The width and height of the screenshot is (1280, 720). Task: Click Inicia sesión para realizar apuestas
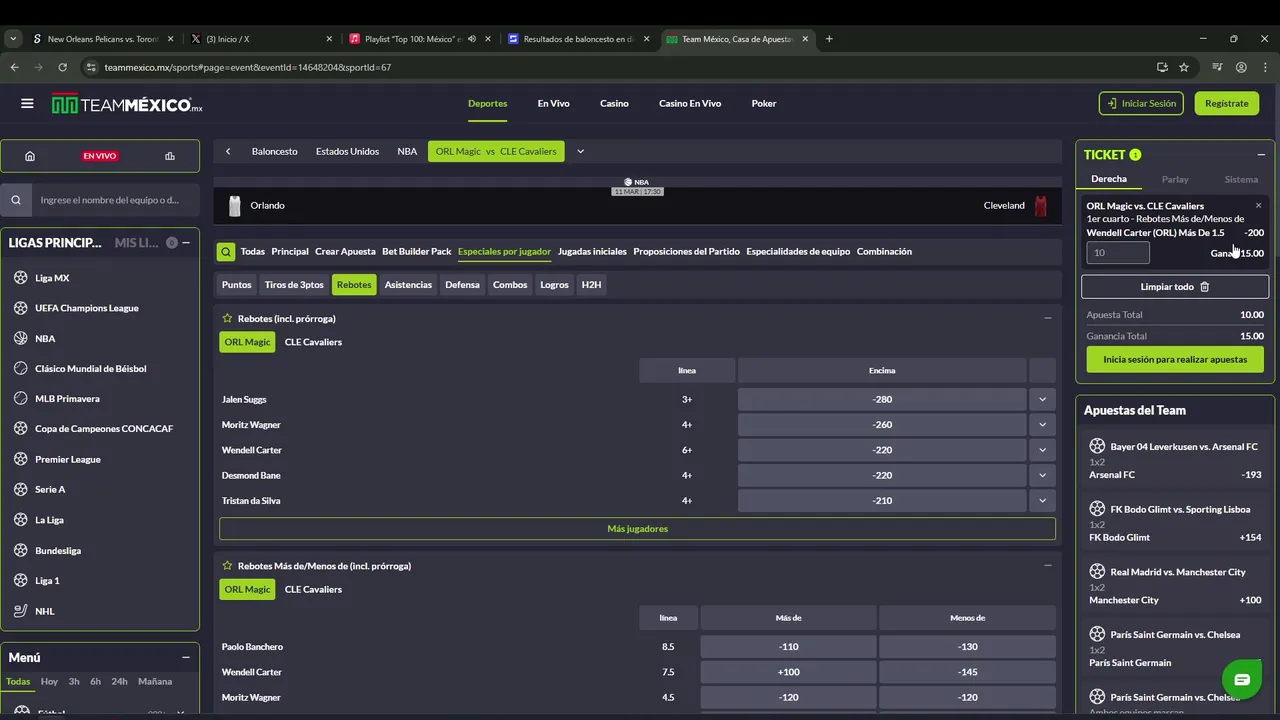pos(1175,359)
